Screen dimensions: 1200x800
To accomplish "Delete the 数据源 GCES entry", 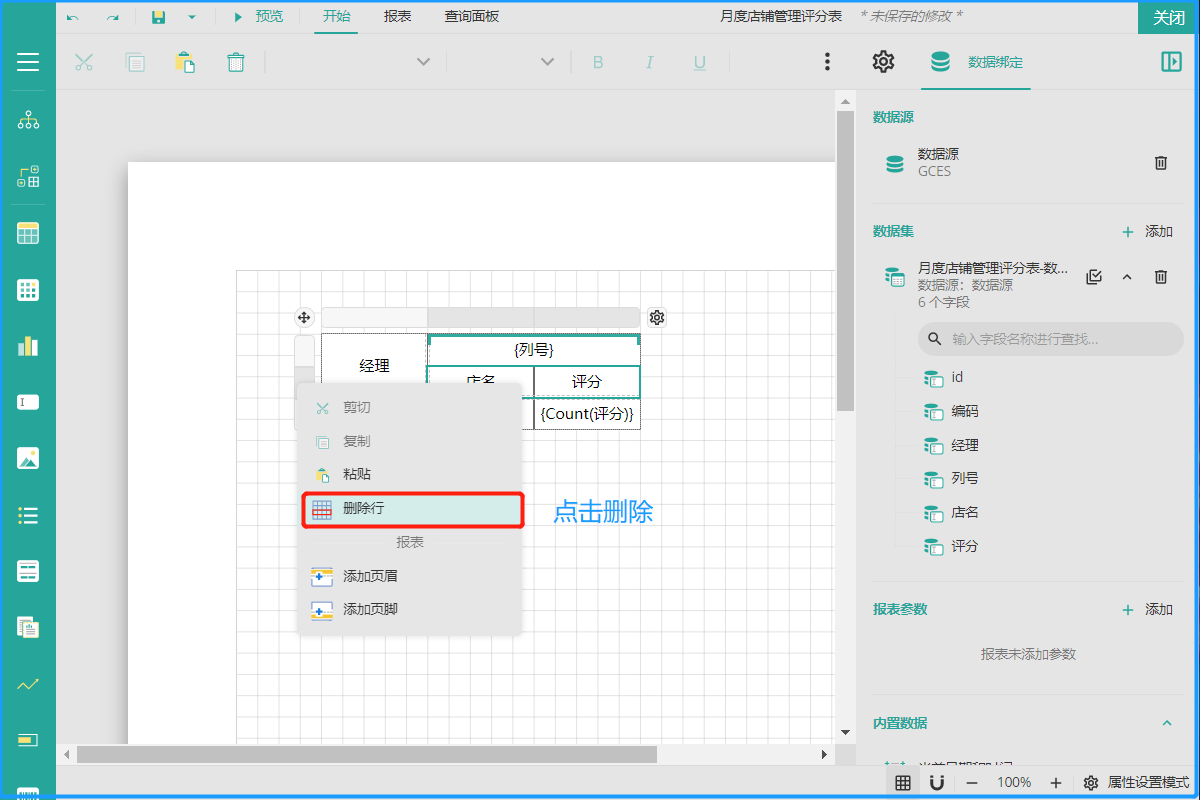I will click(x=1160, y=163).
